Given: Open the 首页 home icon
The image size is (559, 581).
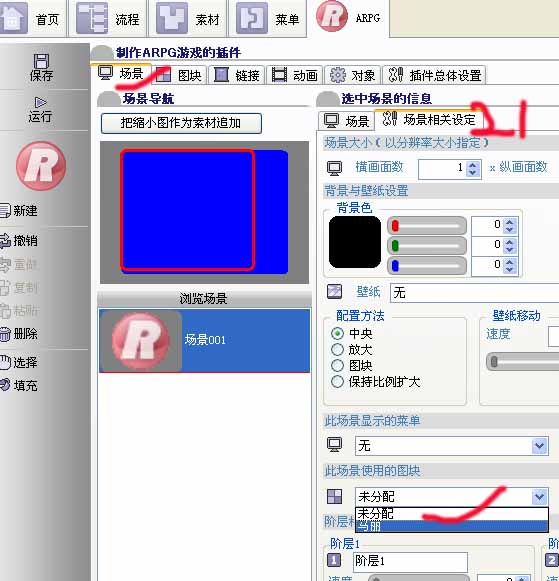Looking at the screenshot, I should [13, 18].
